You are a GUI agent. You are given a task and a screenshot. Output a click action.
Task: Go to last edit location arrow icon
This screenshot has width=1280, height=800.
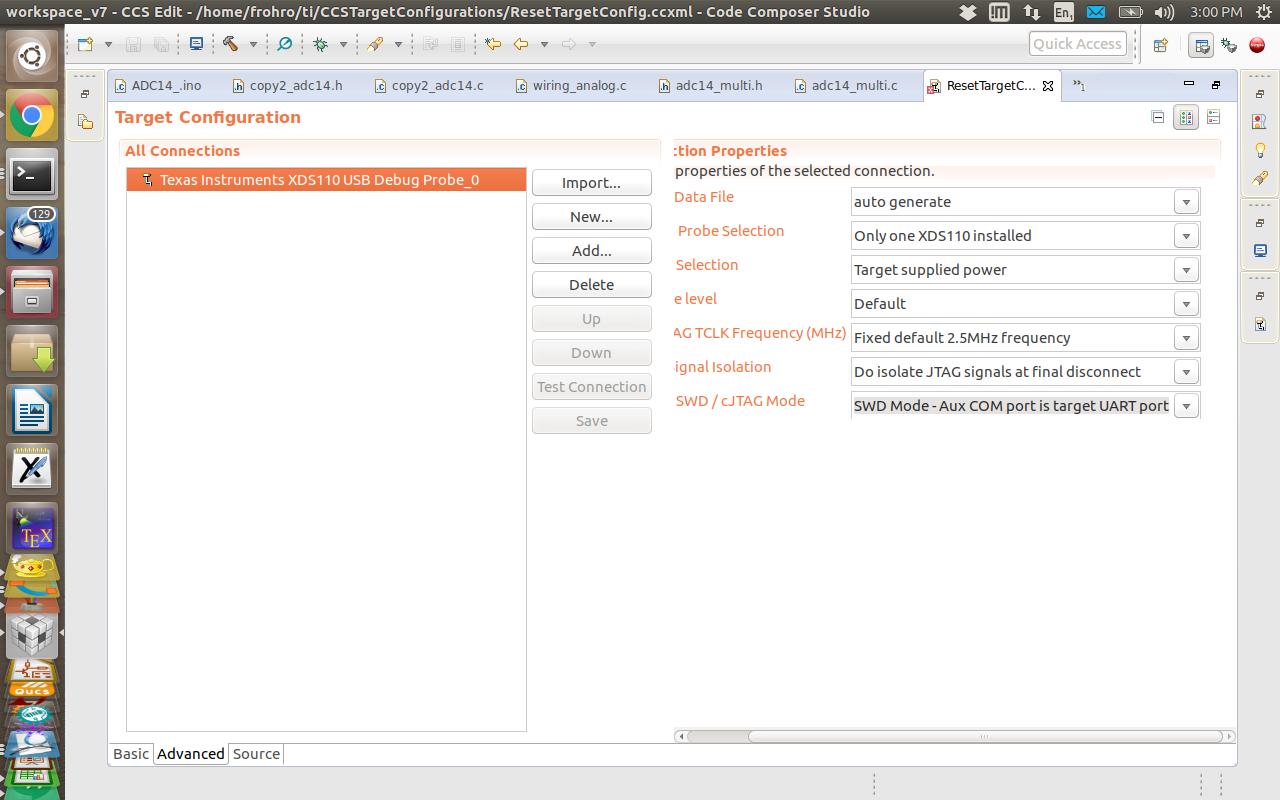493,44
